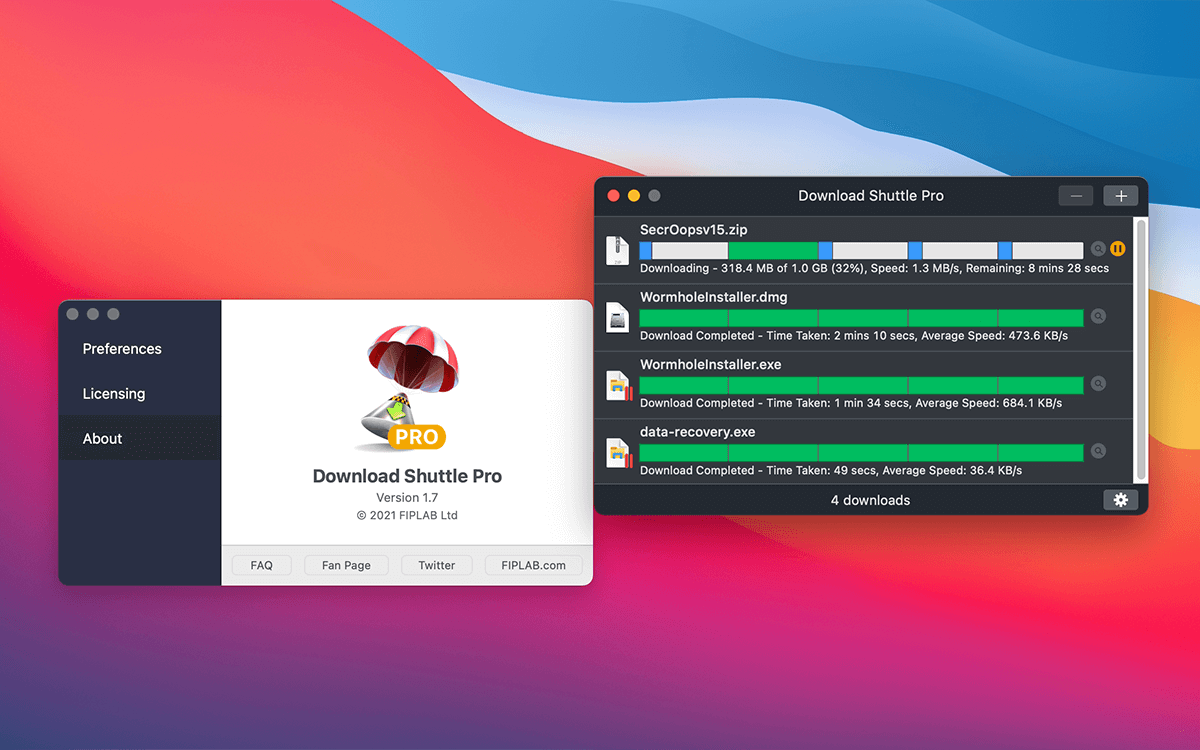The height and width of the screenshot is (750, 1200).
Task: Click the WormholeInstaller.exe green progress bar
Action: [x=861, y=385]
